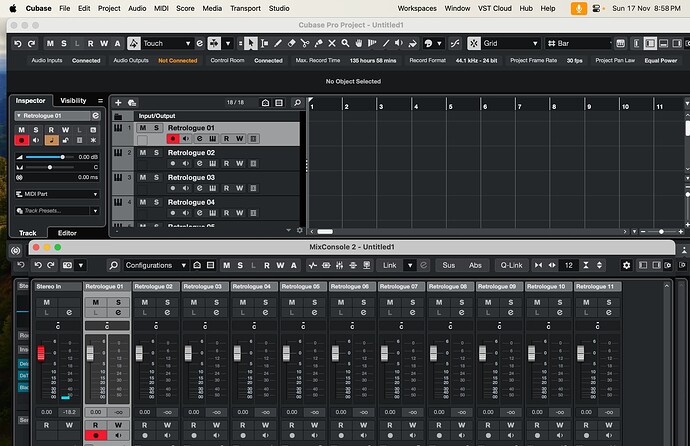Open the Project menu
This screenshot has height=446, width=690.
click(109, 8)
